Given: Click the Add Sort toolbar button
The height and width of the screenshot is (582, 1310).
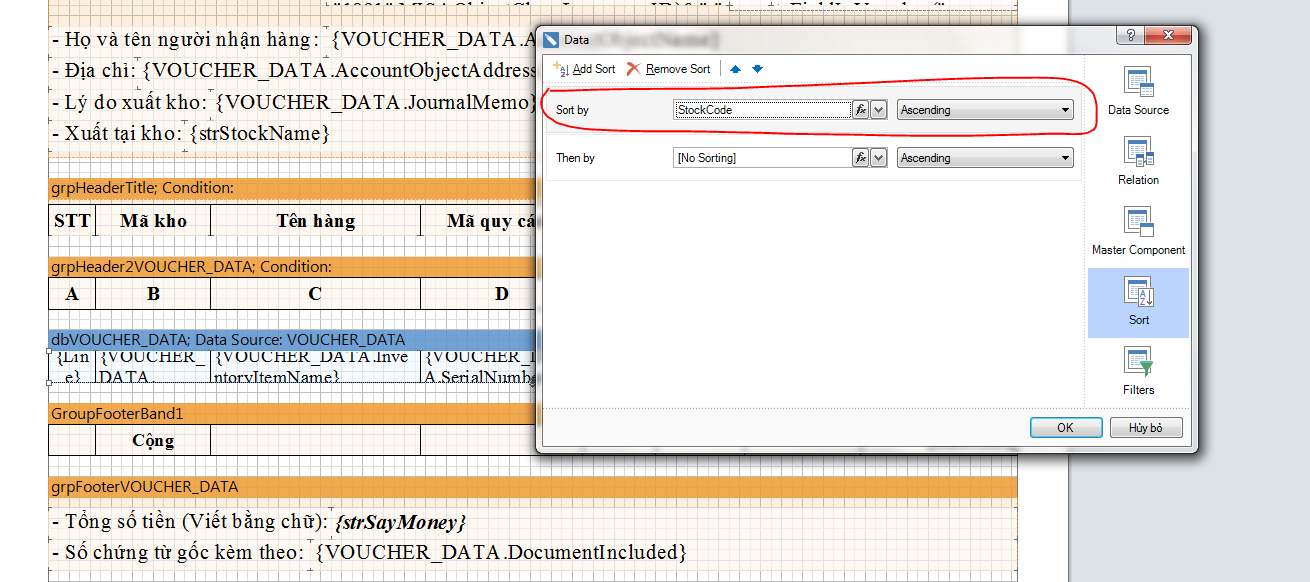Looking at the screenshot, I should click(584, 69).
